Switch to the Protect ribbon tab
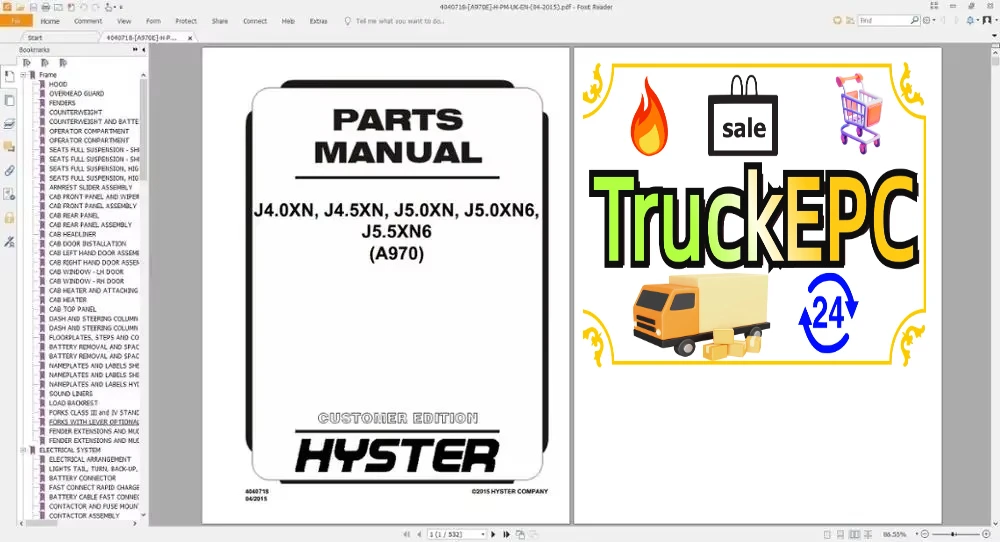 pos(186,21)
